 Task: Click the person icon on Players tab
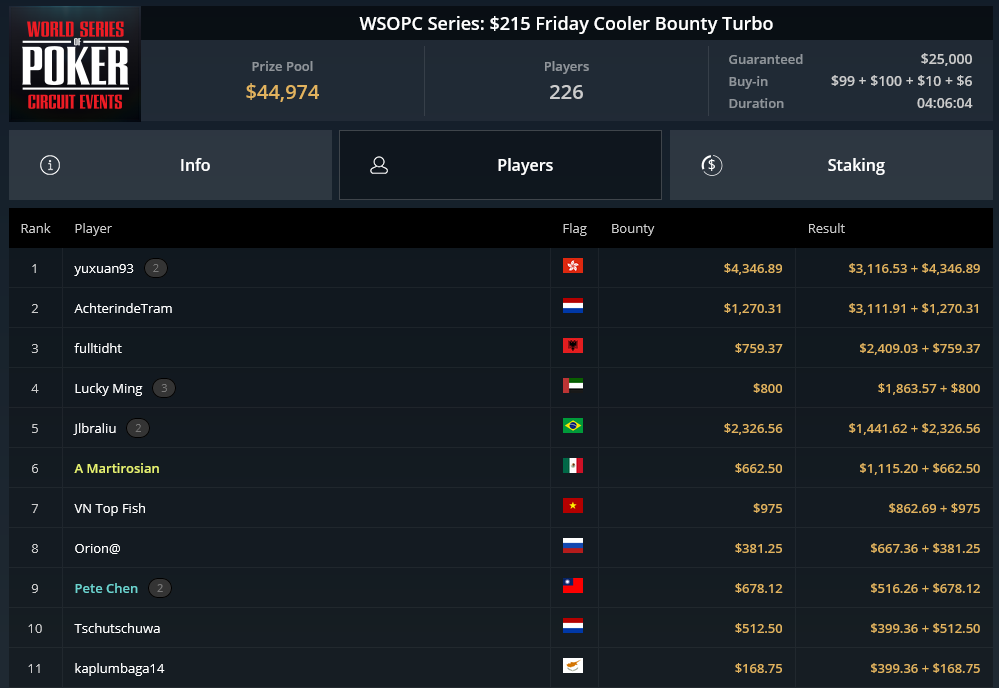379,165
